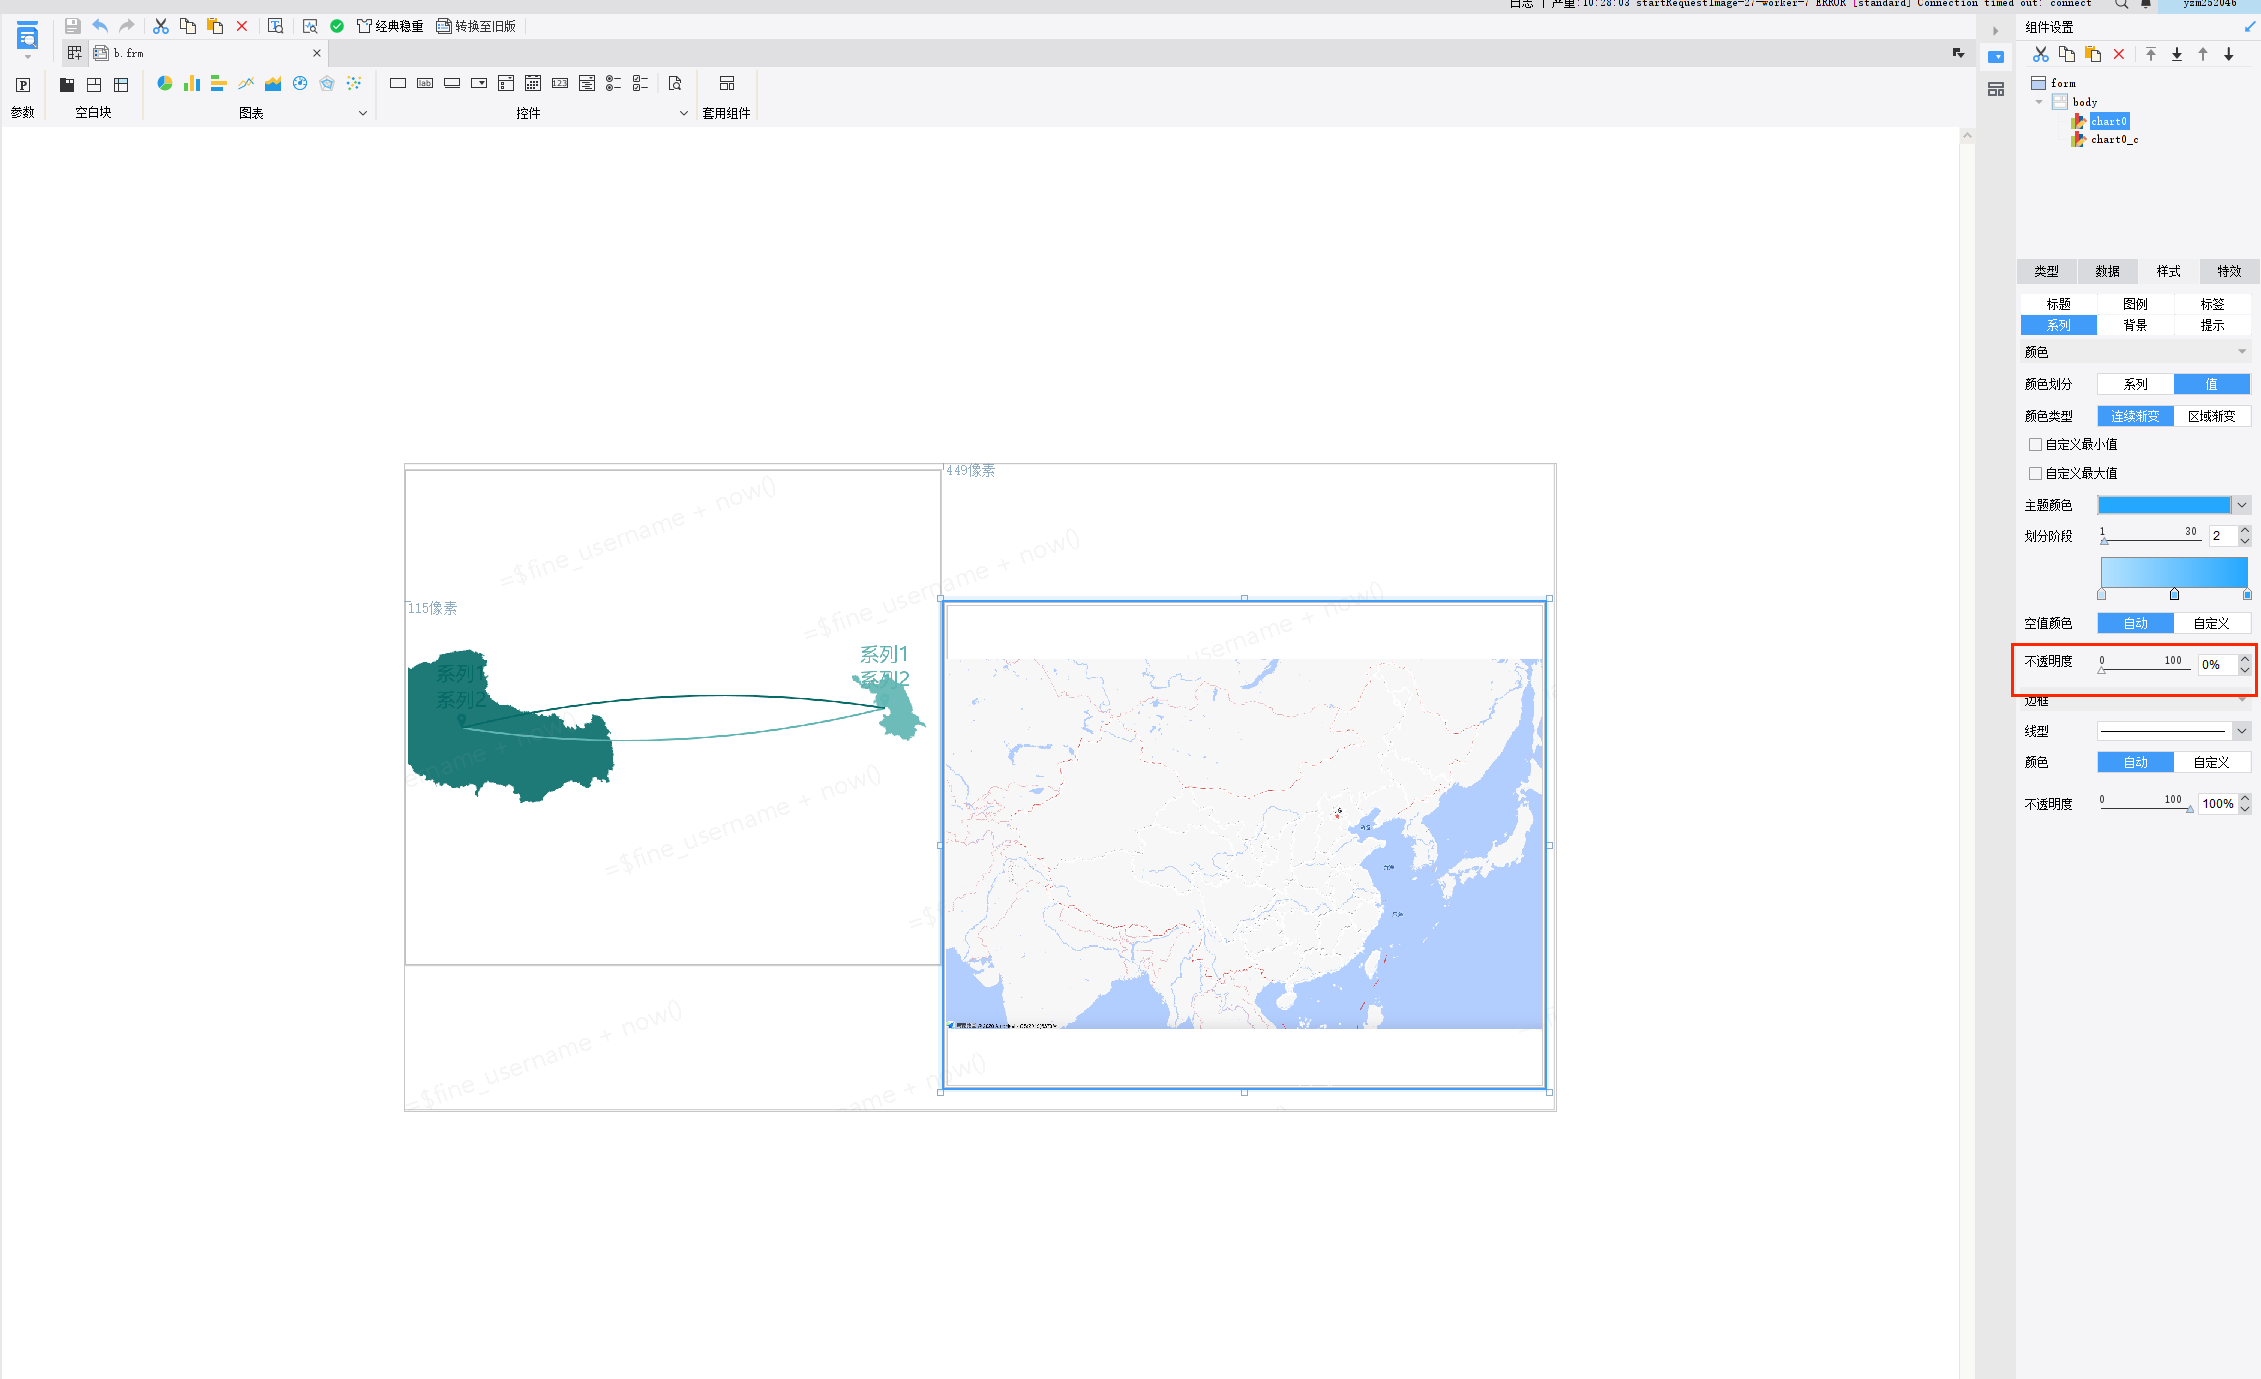Set 空值颜色 to 自定义

click(x=2212, y=623)
